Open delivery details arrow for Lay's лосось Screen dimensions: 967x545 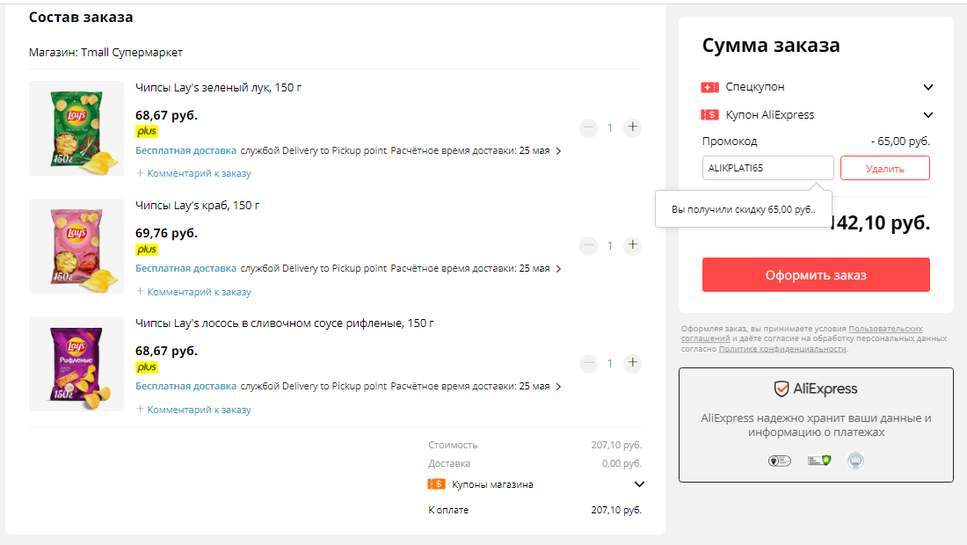point(558,387)
